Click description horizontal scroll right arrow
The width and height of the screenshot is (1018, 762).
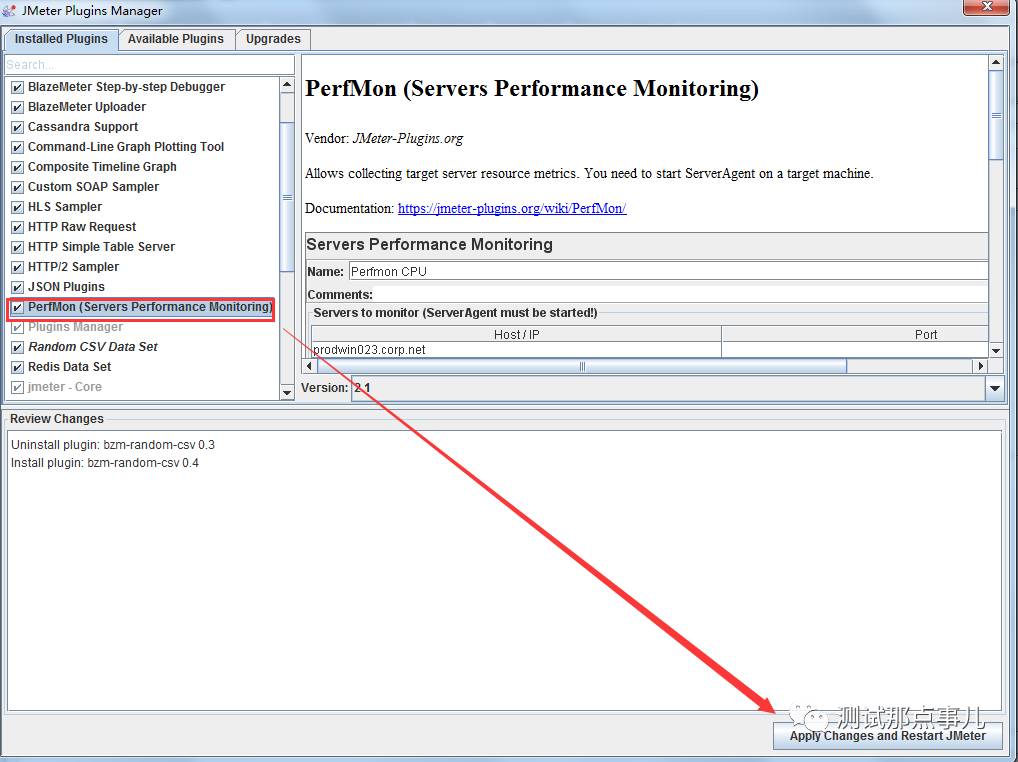tap(980, 366)
